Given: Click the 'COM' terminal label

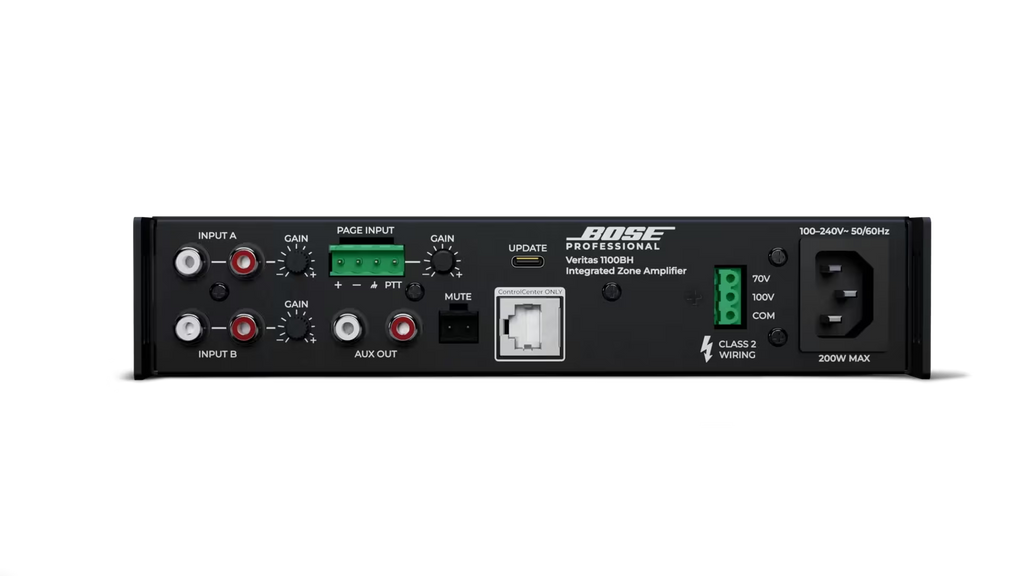Looking at the screenshot, I should point(763,315).
